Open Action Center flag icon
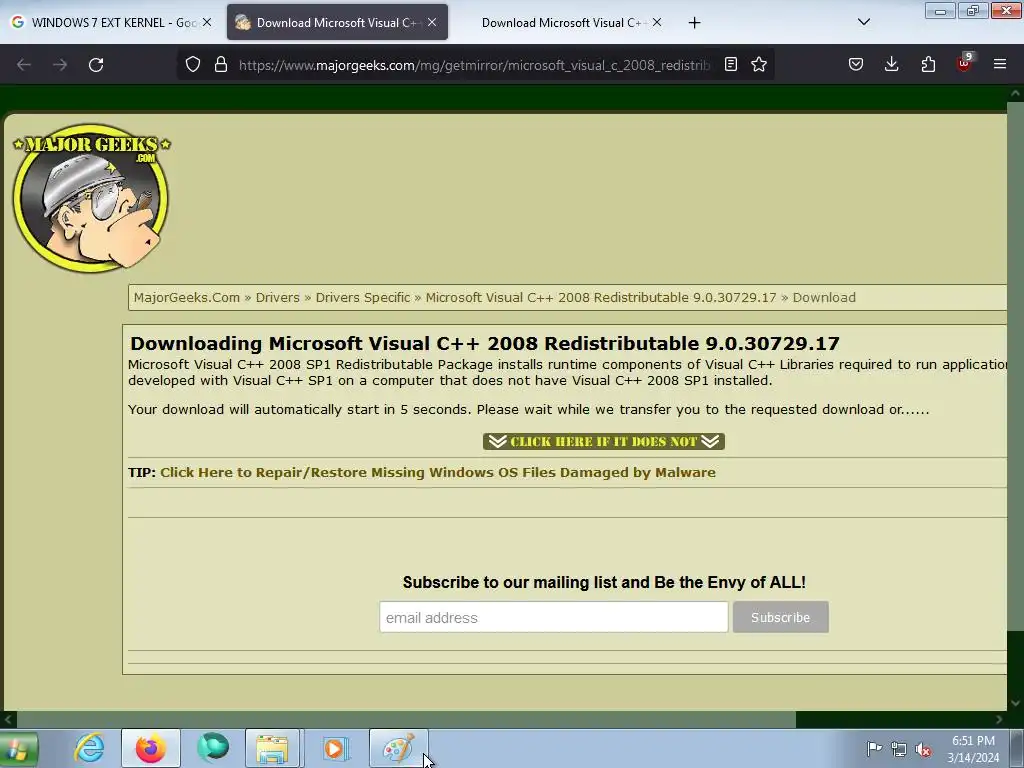This screenshot has width=1024, height=768. pyautogui.click(x=874, y=748)
